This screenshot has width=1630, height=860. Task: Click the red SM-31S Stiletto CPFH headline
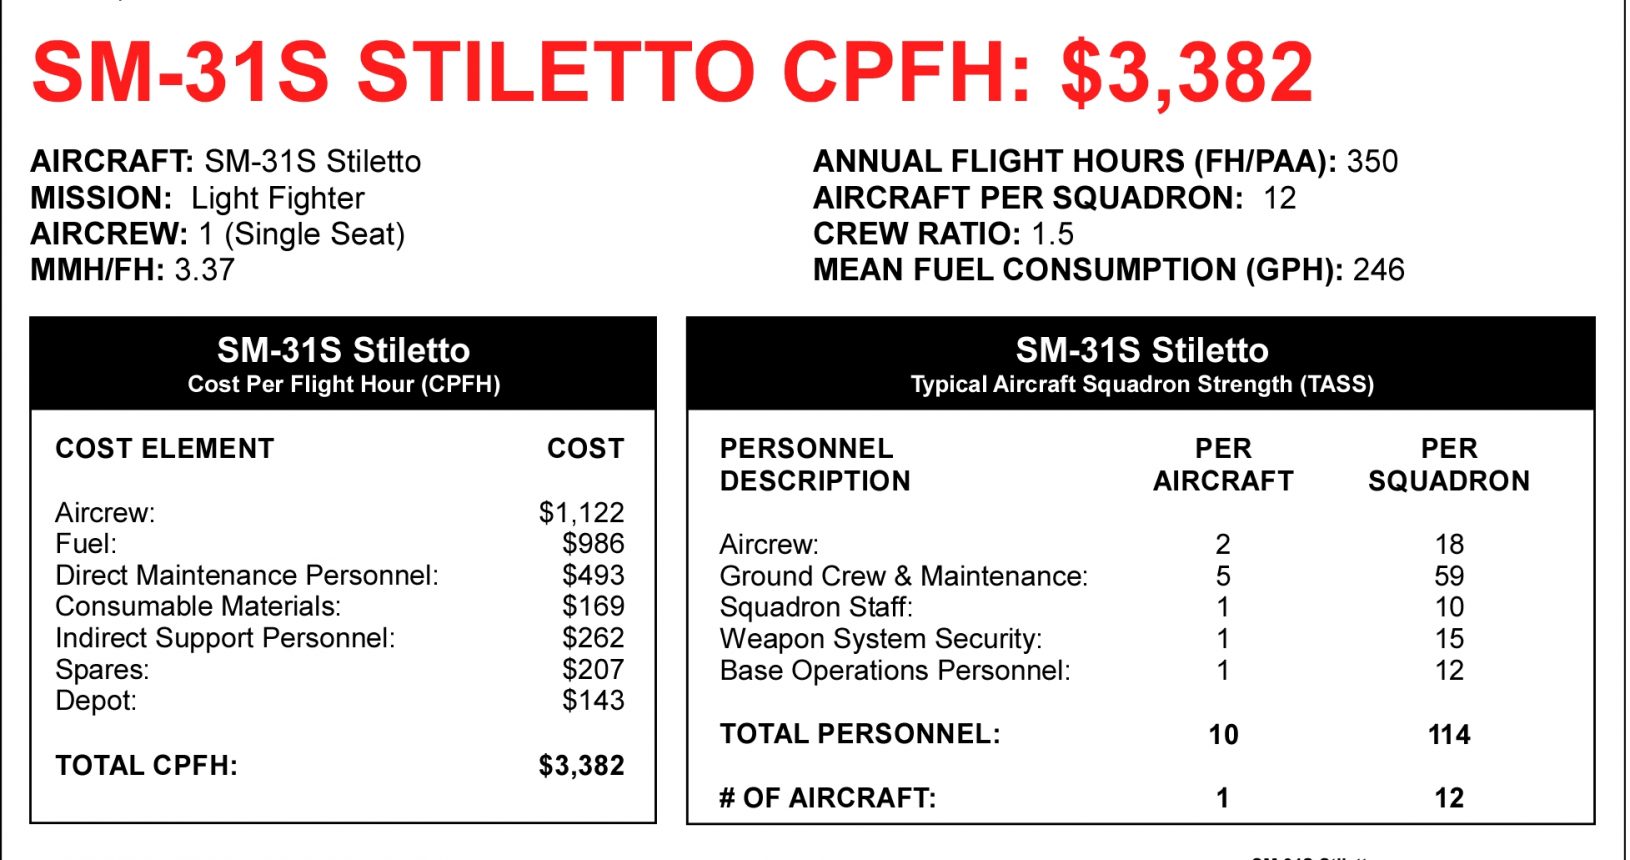click(672, 72)
